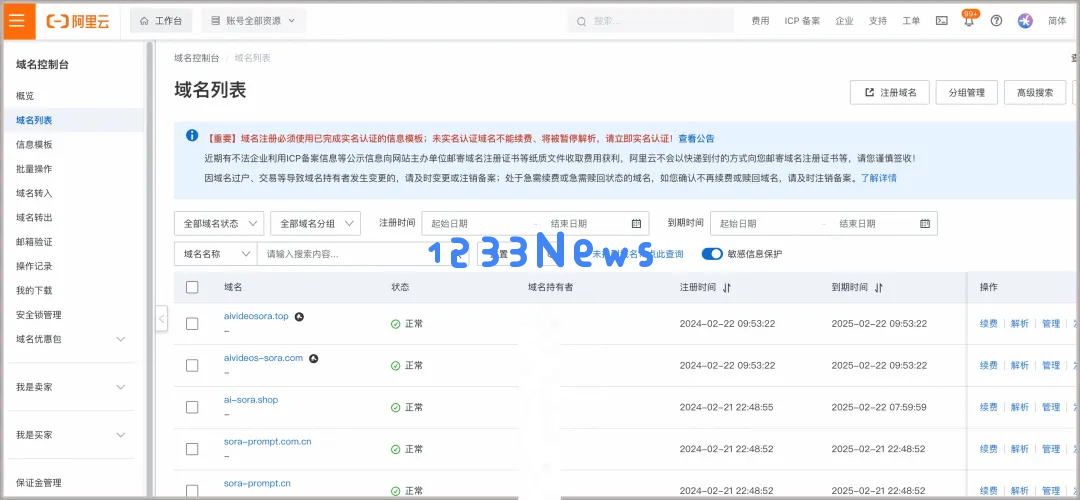This screenshot has width=1080, height=500.
Task: Open the 域名名称 search type dropdown
Action: [x=216, y=253]
